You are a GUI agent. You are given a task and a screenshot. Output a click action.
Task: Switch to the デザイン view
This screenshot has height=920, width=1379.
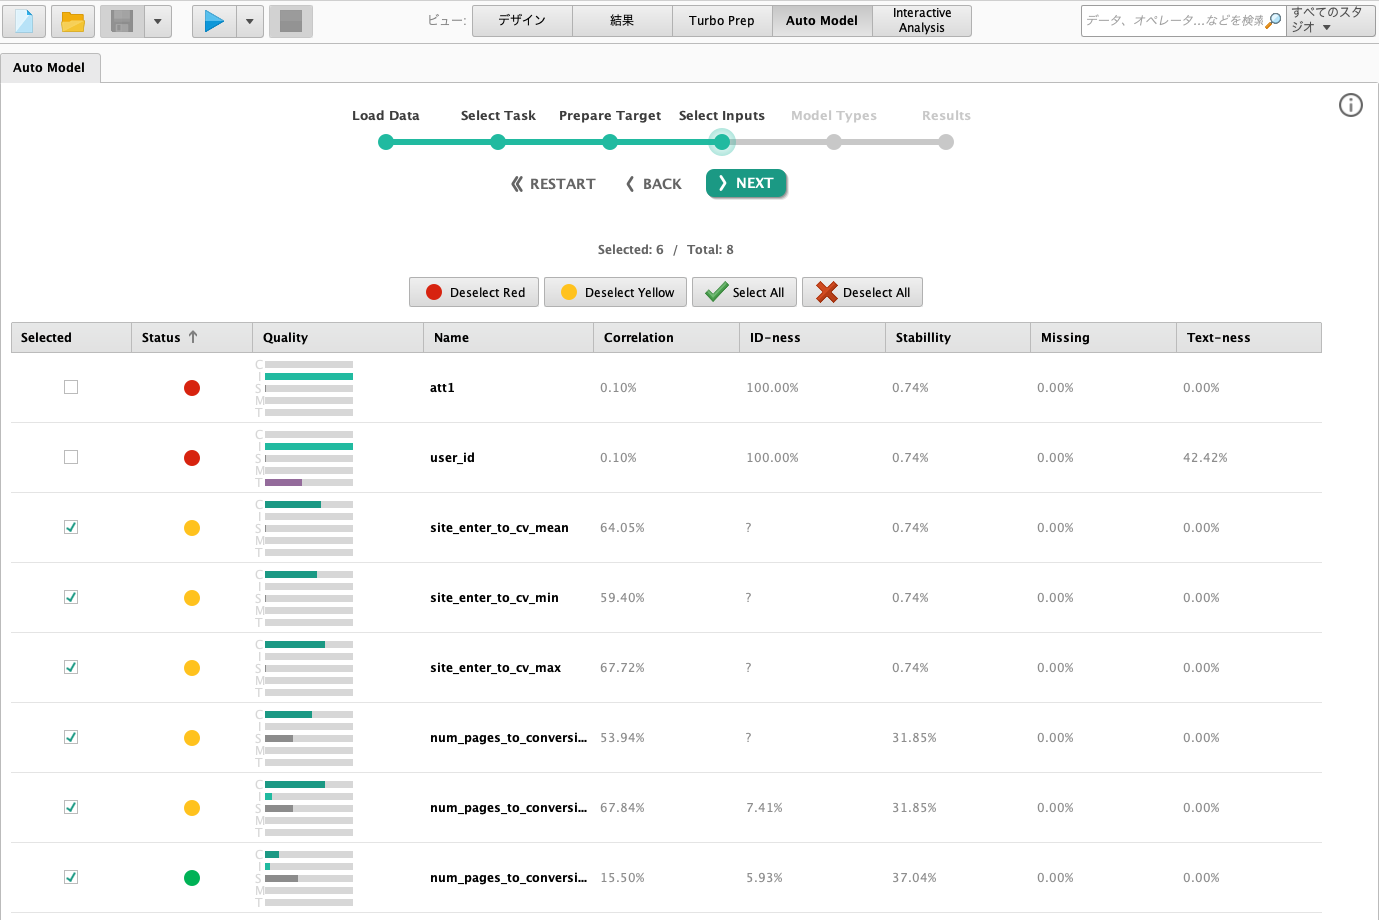[522, 21]
